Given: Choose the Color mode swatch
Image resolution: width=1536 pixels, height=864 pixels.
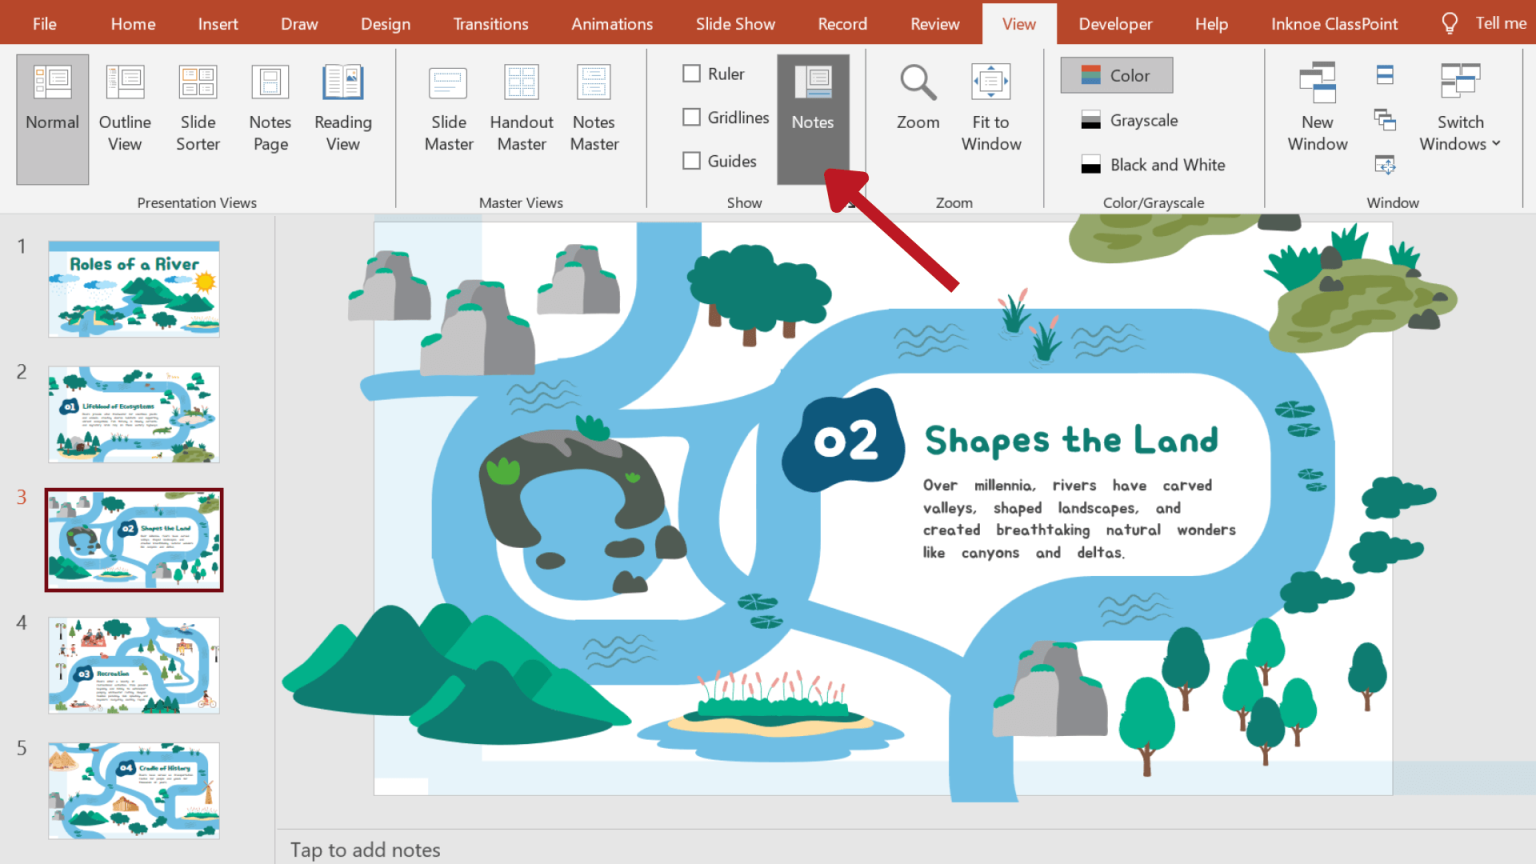Looking at the screenshot, I should 1116,75.
